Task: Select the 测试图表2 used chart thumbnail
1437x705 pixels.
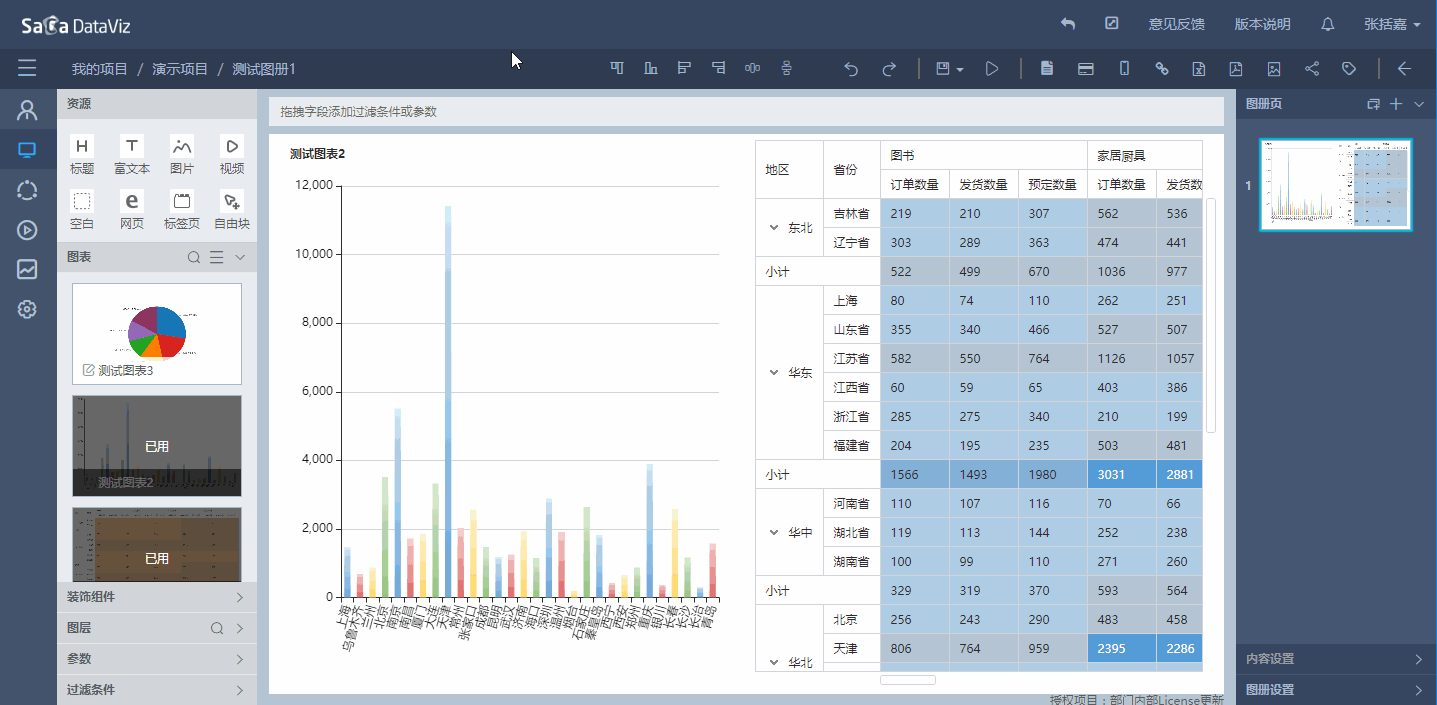Action: tap(157, 446)
